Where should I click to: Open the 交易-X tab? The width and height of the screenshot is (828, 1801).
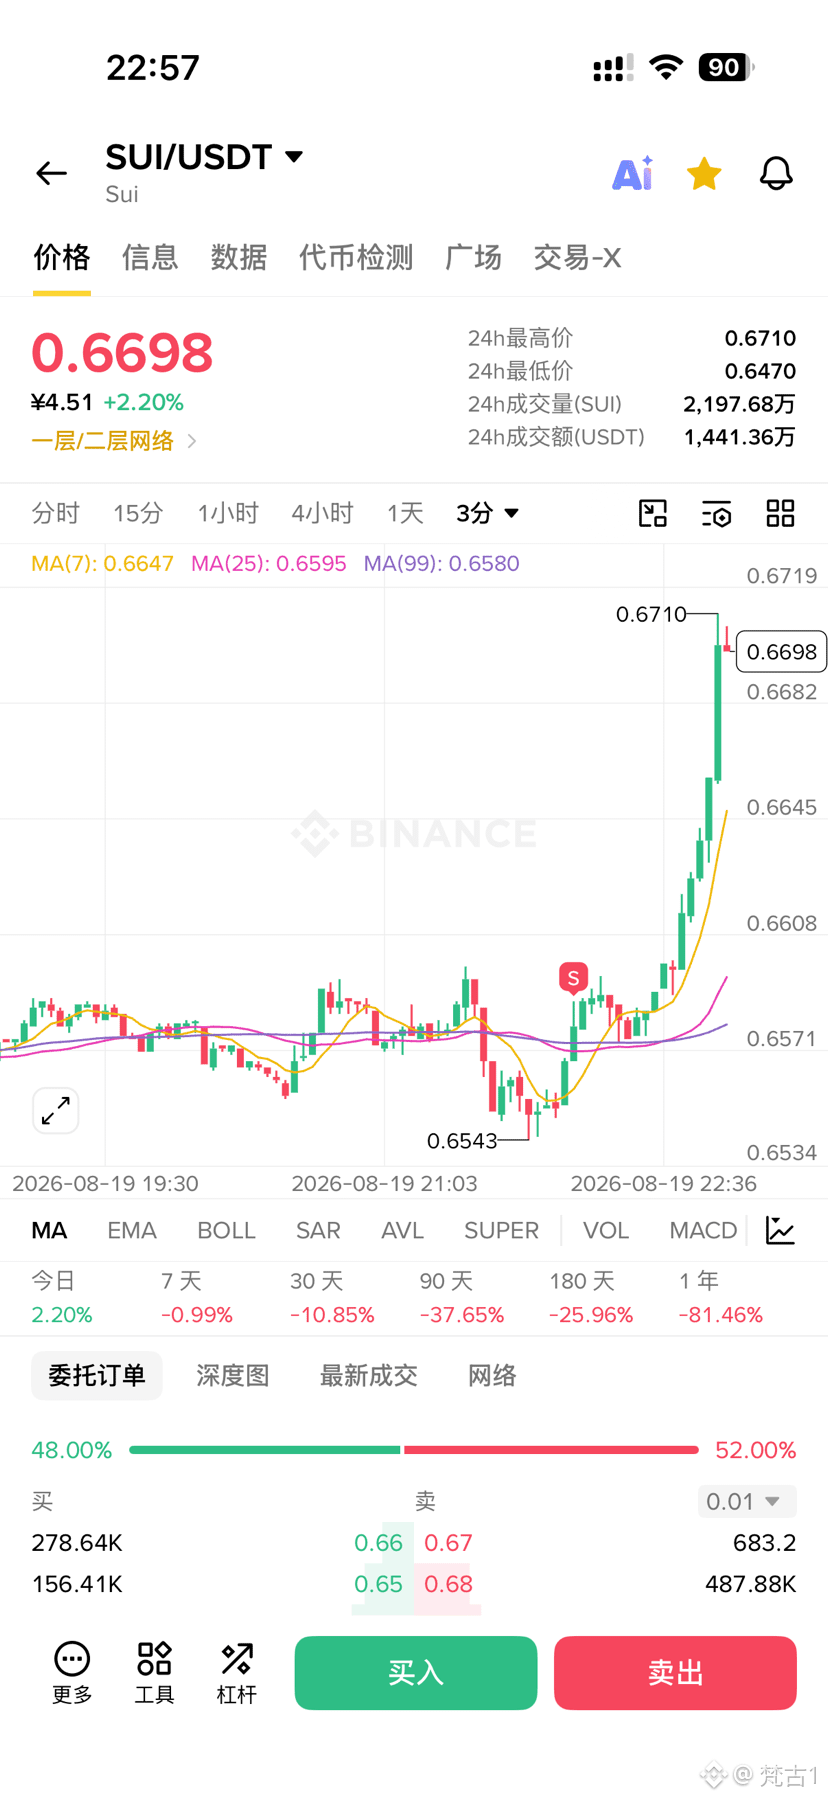(x=577, y=258)
